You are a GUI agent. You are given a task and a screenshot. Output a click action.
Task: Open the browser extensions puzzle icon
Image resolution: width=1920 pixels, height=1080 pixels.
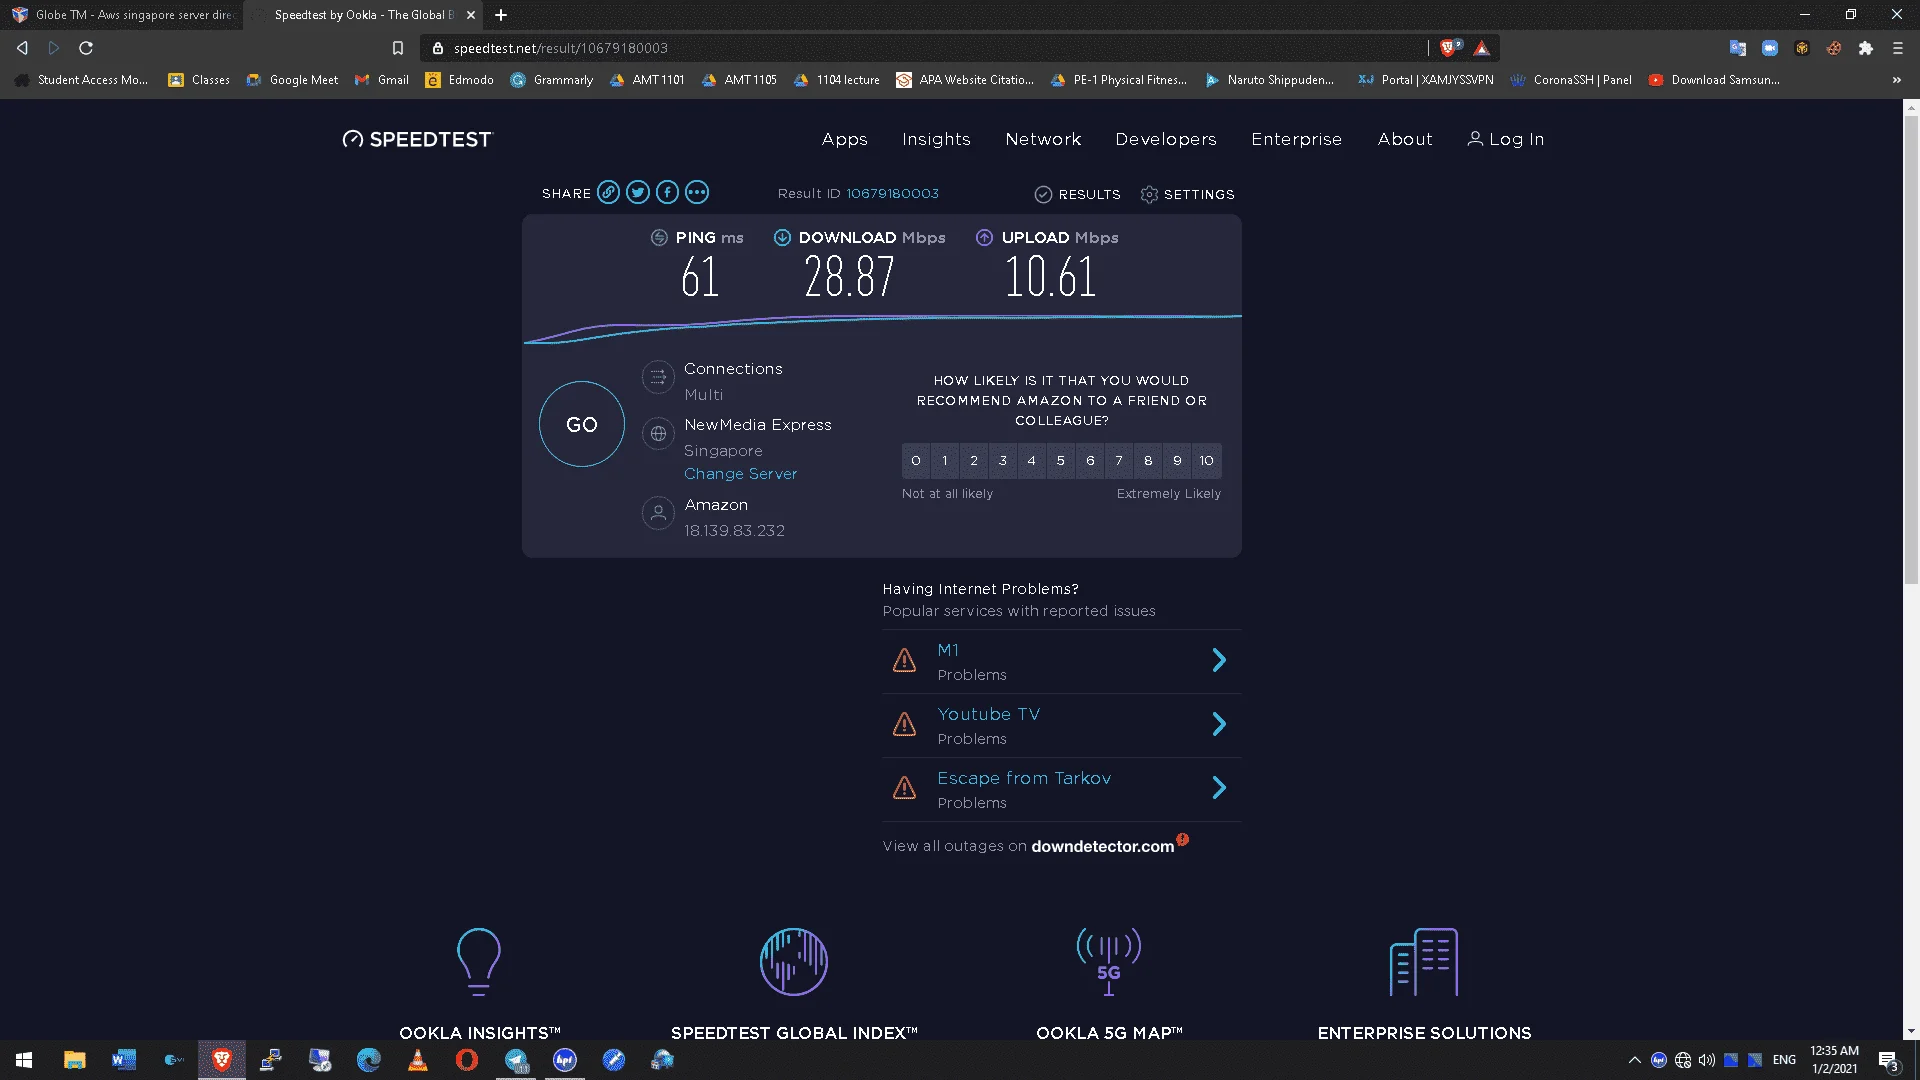tap(1866, 48)
